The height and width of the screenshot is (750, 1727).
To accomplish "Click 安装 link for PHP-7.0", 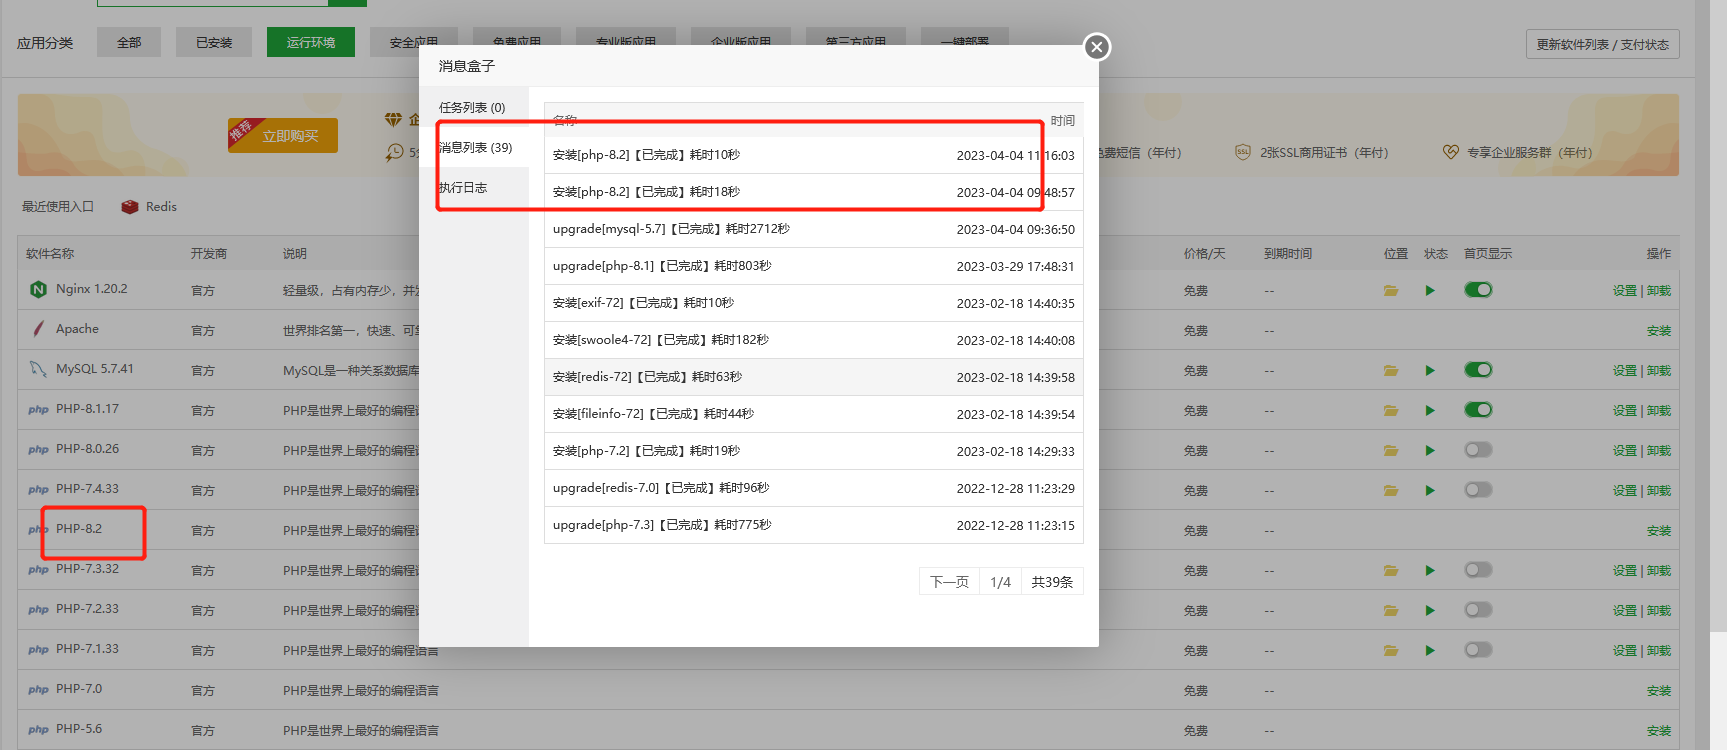I will coord(1659,690).
